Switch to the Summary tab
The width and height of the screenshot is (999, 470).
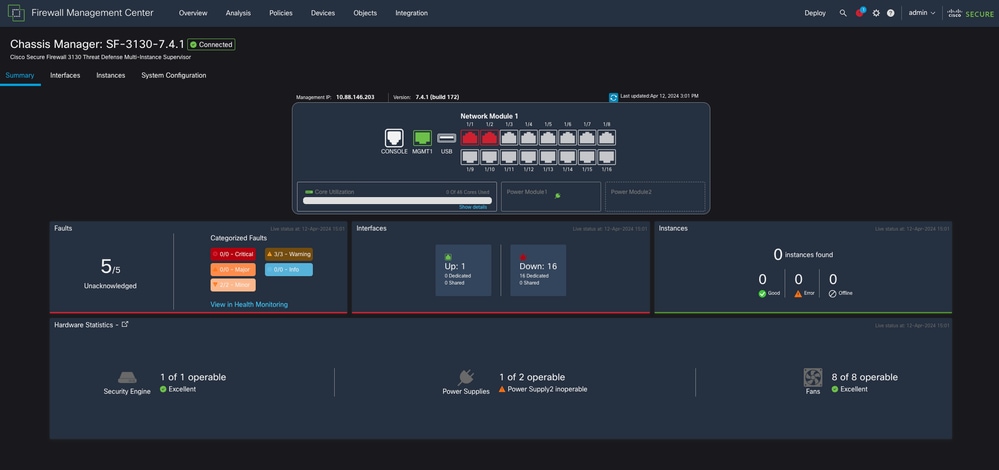pyautogui.click(x=20, y=75)
